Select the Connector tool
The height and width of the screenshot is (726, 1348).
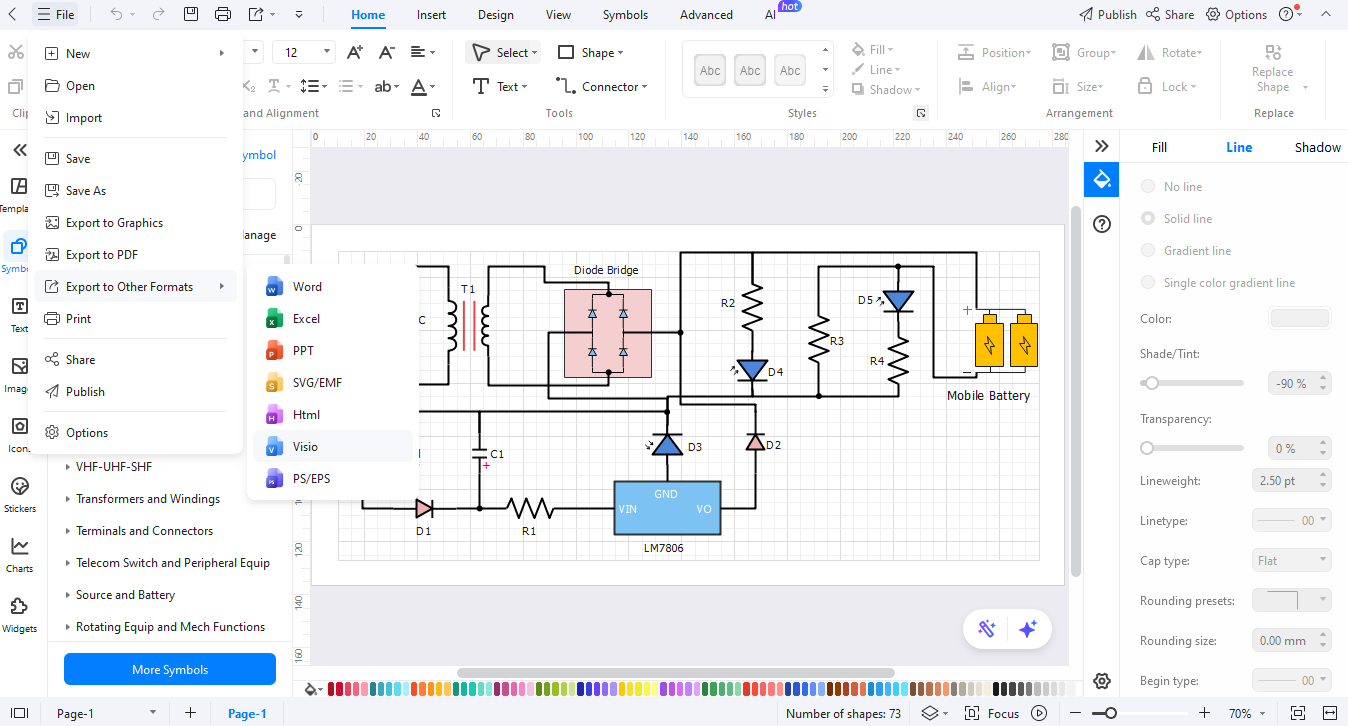tap(601, 87)
